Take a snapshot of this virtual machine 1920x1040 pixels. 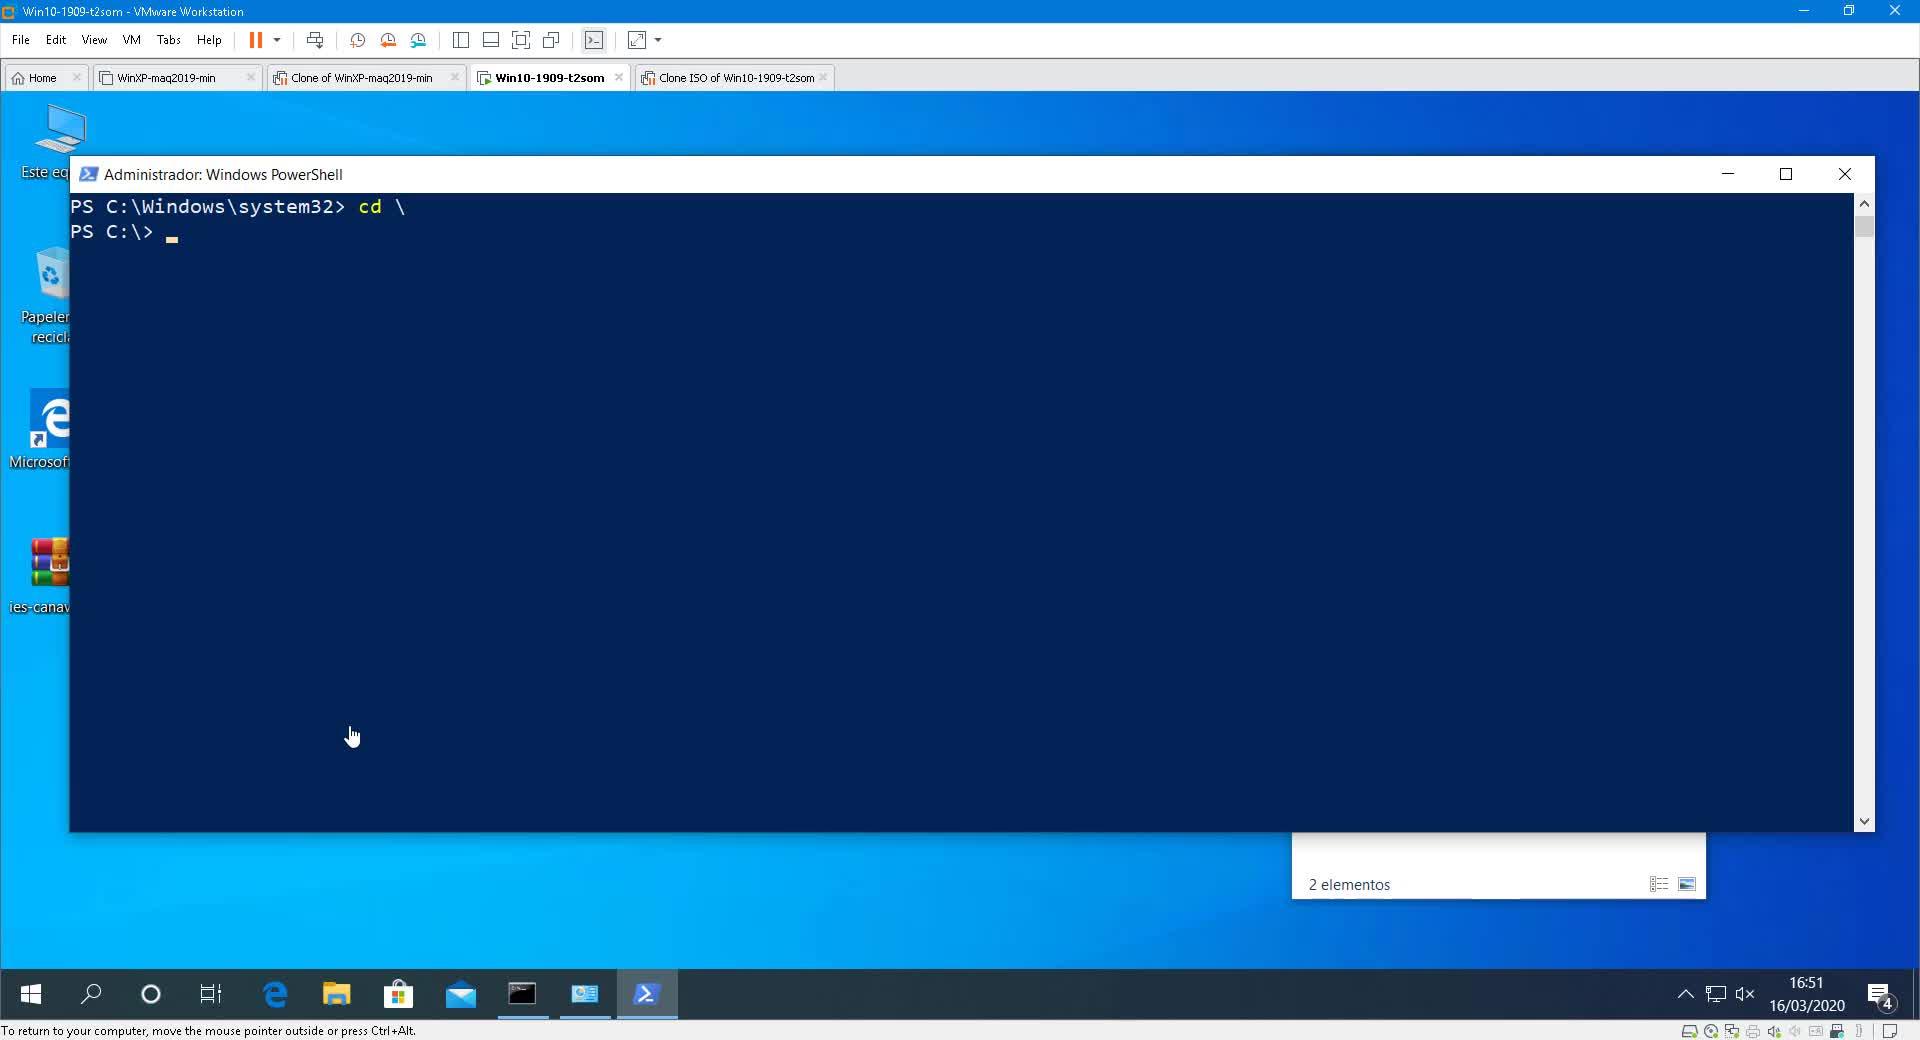[357, 40]
